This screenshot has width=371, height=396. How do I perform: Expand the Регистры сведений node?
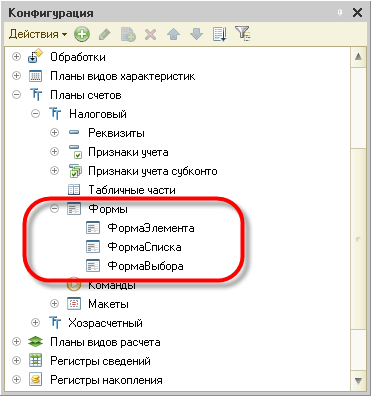pyautogui.click(x=16, y=361)
